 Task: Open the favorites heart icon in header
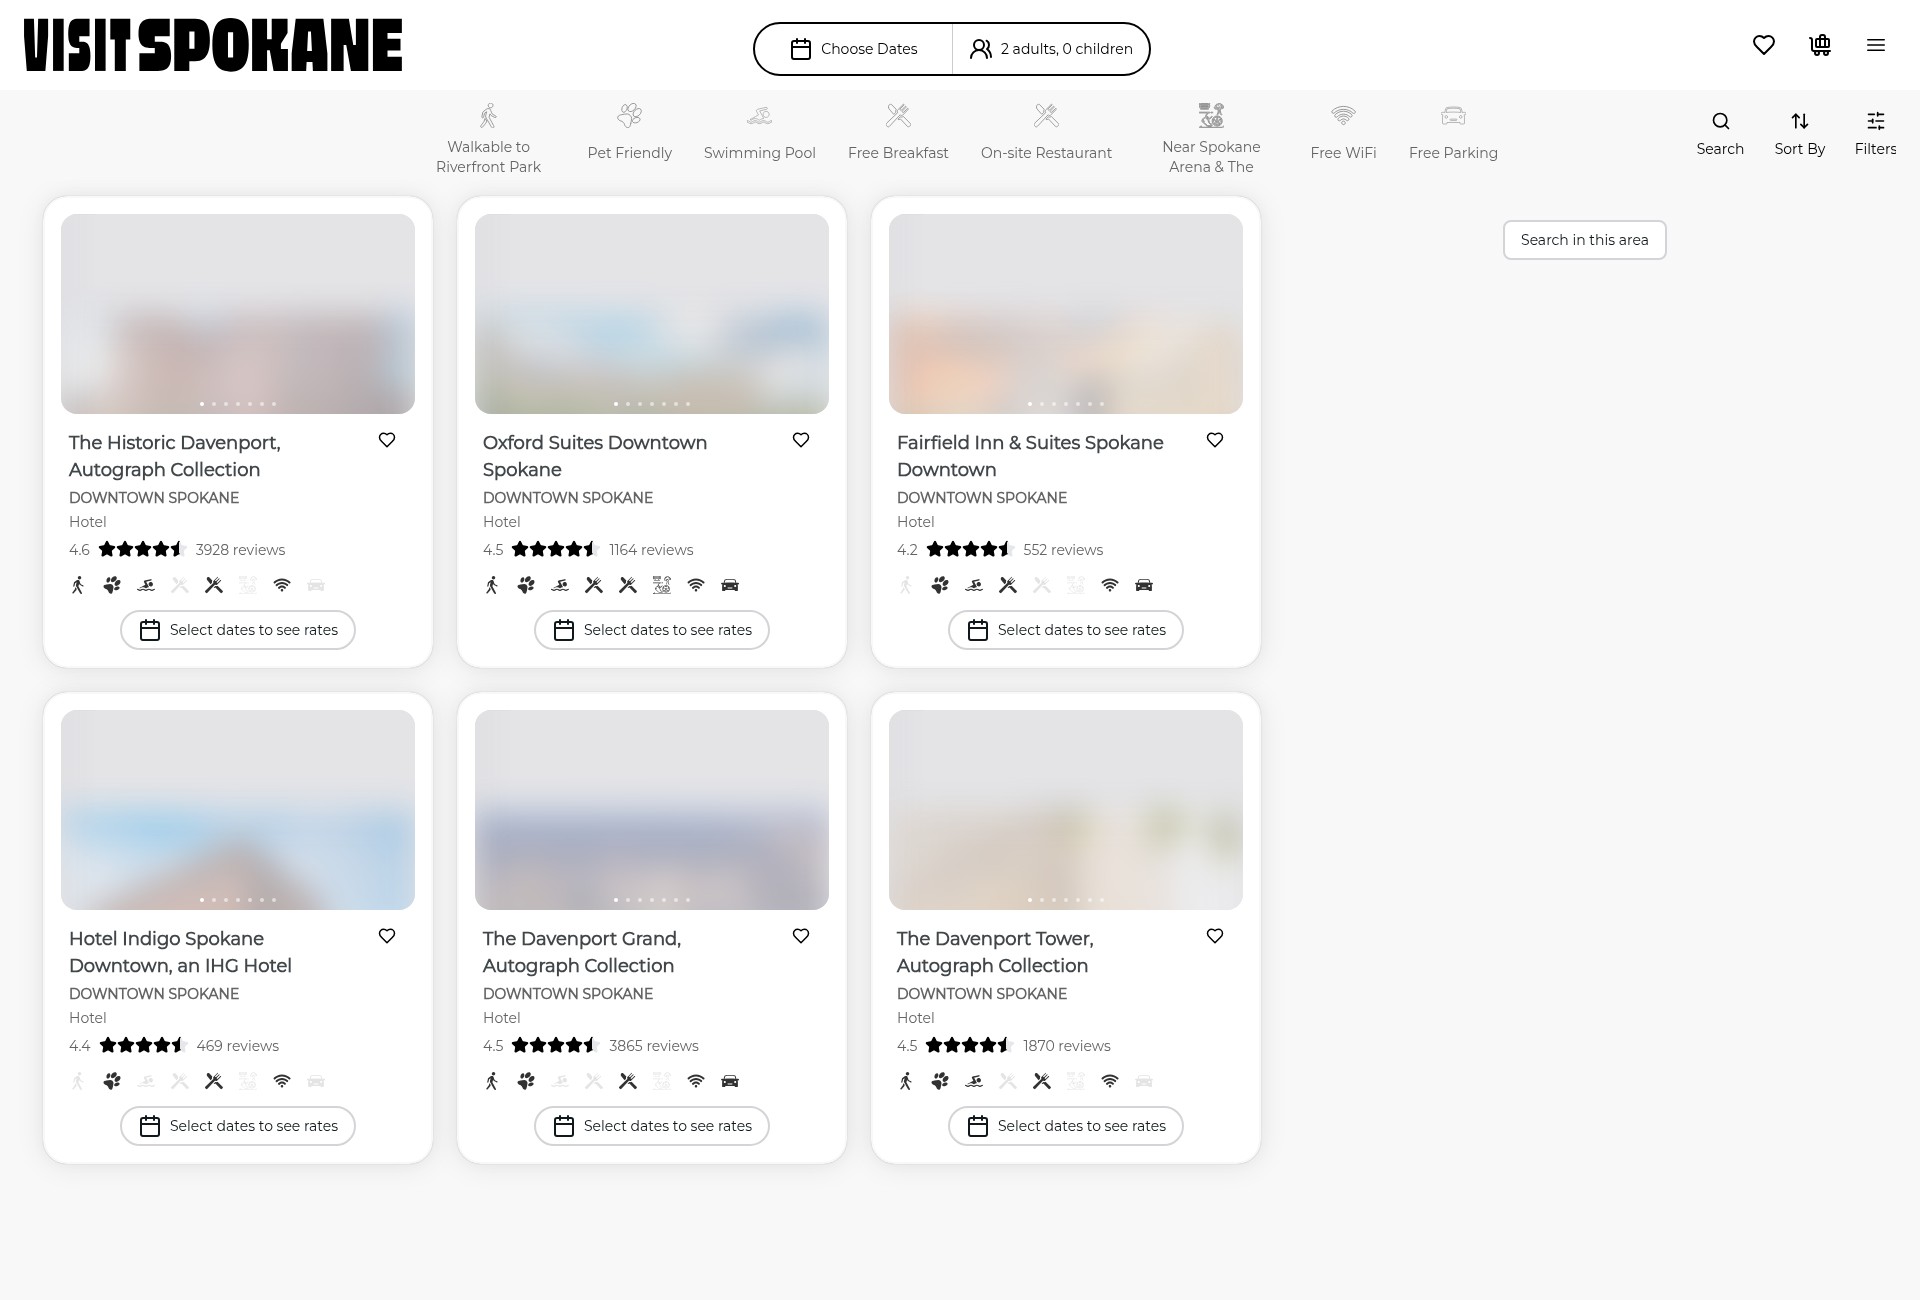click(1764, 45)
